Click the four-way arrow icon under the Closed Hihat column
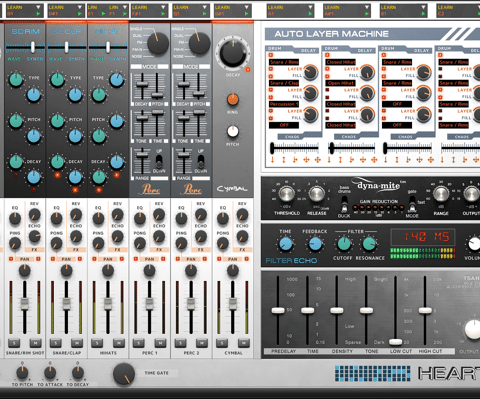The width and height of the screenshot is (480, 399). click(374, 160)
